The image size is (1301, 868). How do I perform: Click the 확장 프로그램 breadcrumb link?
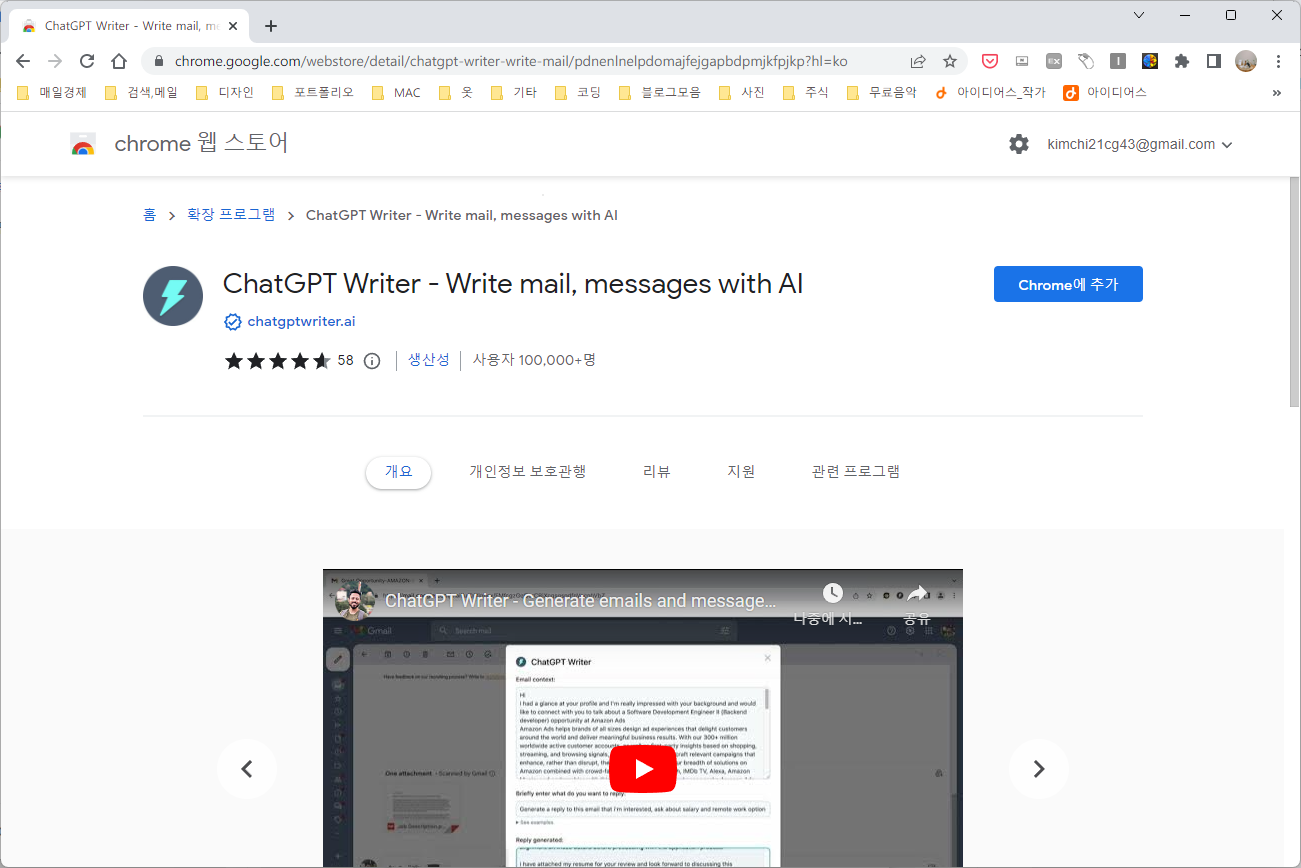click(231, 215)
